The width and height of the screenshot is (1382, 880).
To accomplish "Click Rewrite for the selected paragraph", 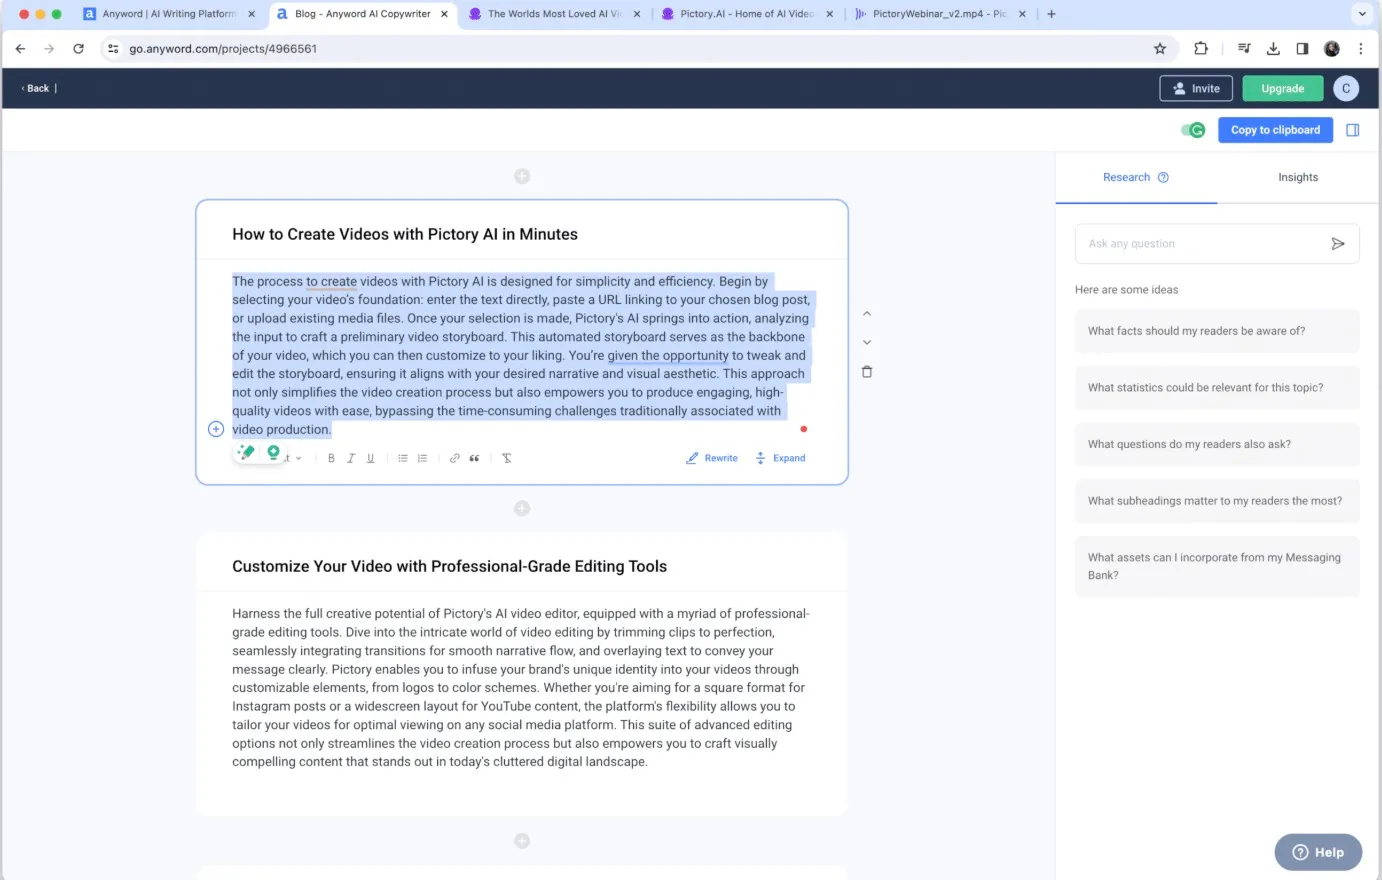I will [x=712, y=458].
